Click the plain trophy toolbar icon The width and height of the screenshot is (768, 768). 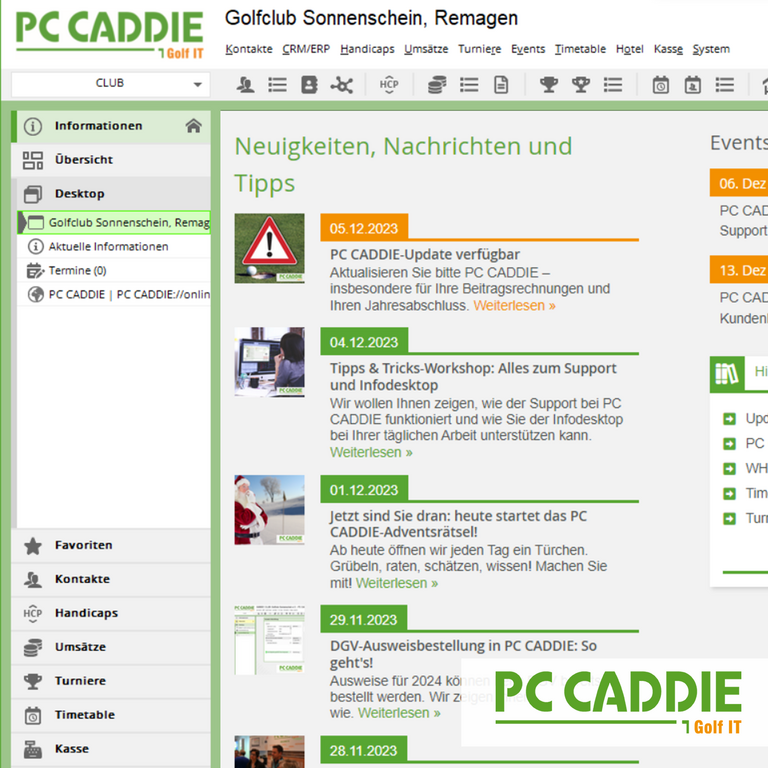(x=549, y=85)
